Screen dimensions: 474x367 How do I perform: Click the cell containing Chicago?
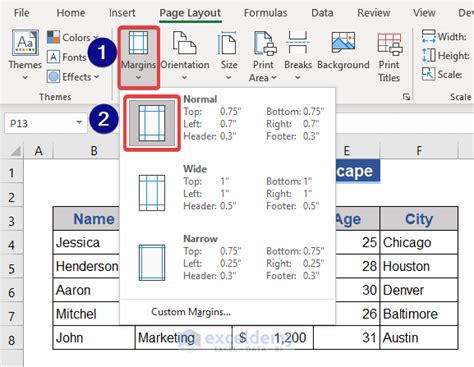point(419,242)
